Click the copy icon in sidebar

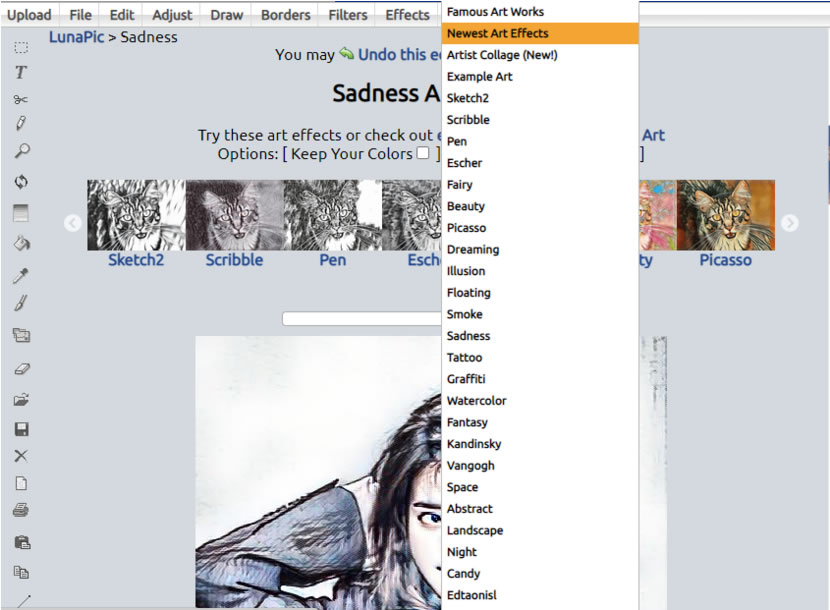21,572
